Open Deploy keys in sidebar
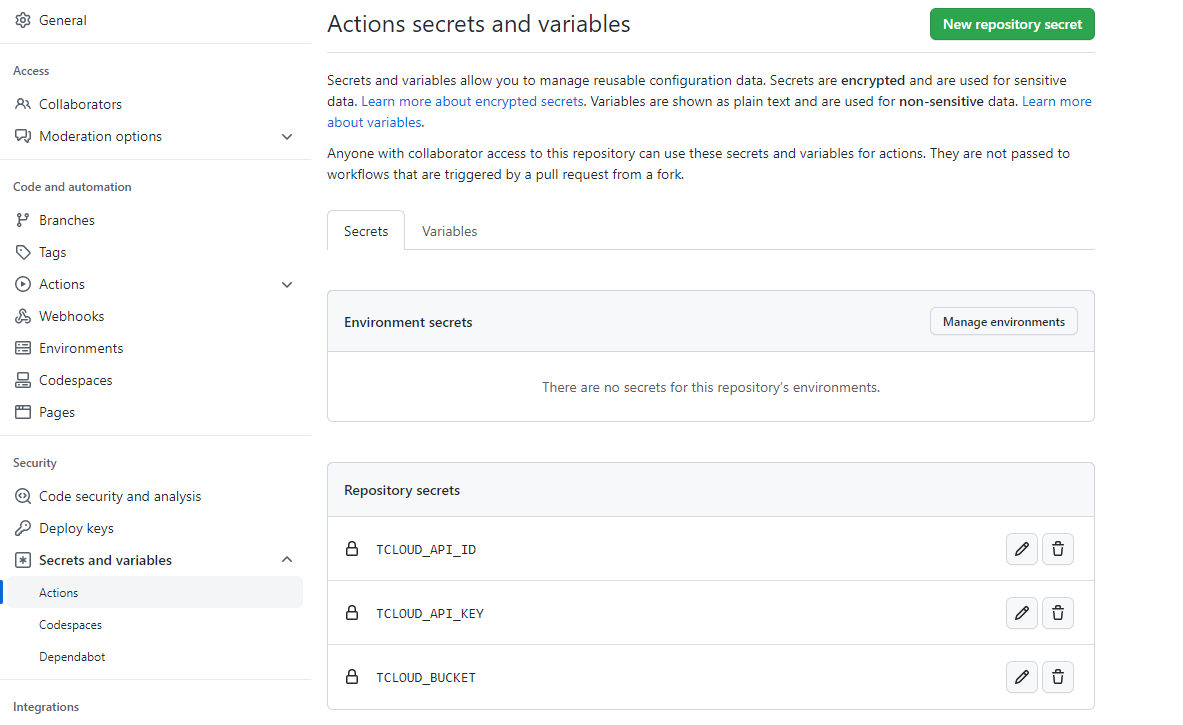This screenshot has height=725, width=1183. [x=76, y=528]
